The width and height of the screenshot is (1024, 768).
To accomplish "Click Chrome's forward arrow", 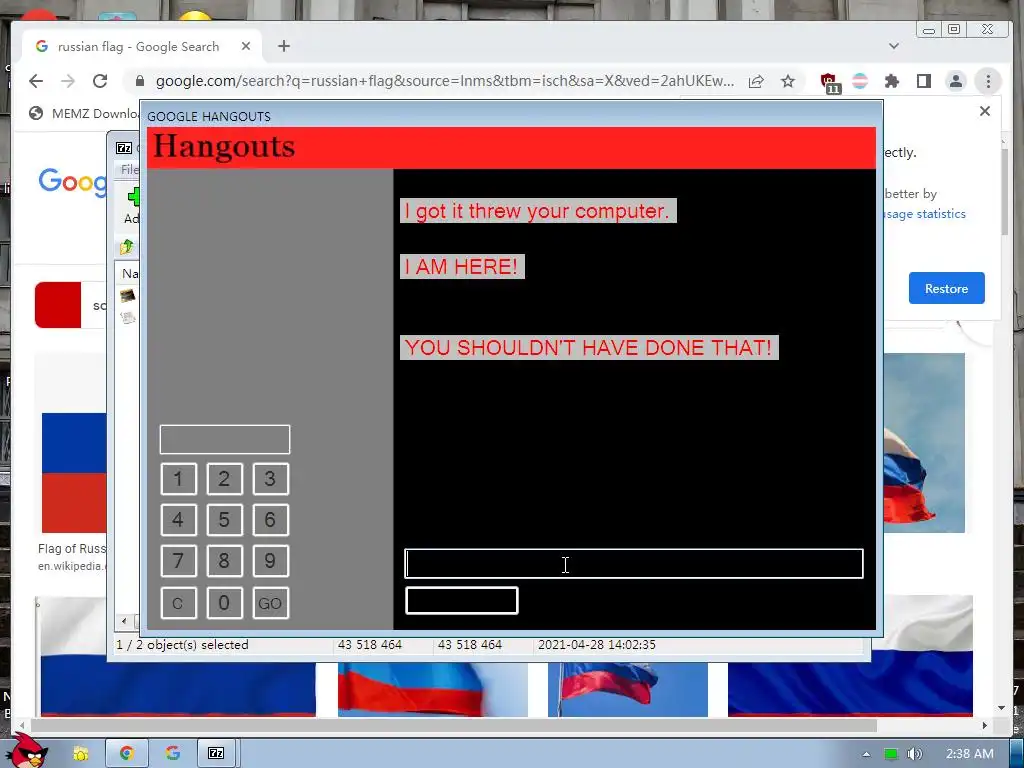I will tap(68, 81).
